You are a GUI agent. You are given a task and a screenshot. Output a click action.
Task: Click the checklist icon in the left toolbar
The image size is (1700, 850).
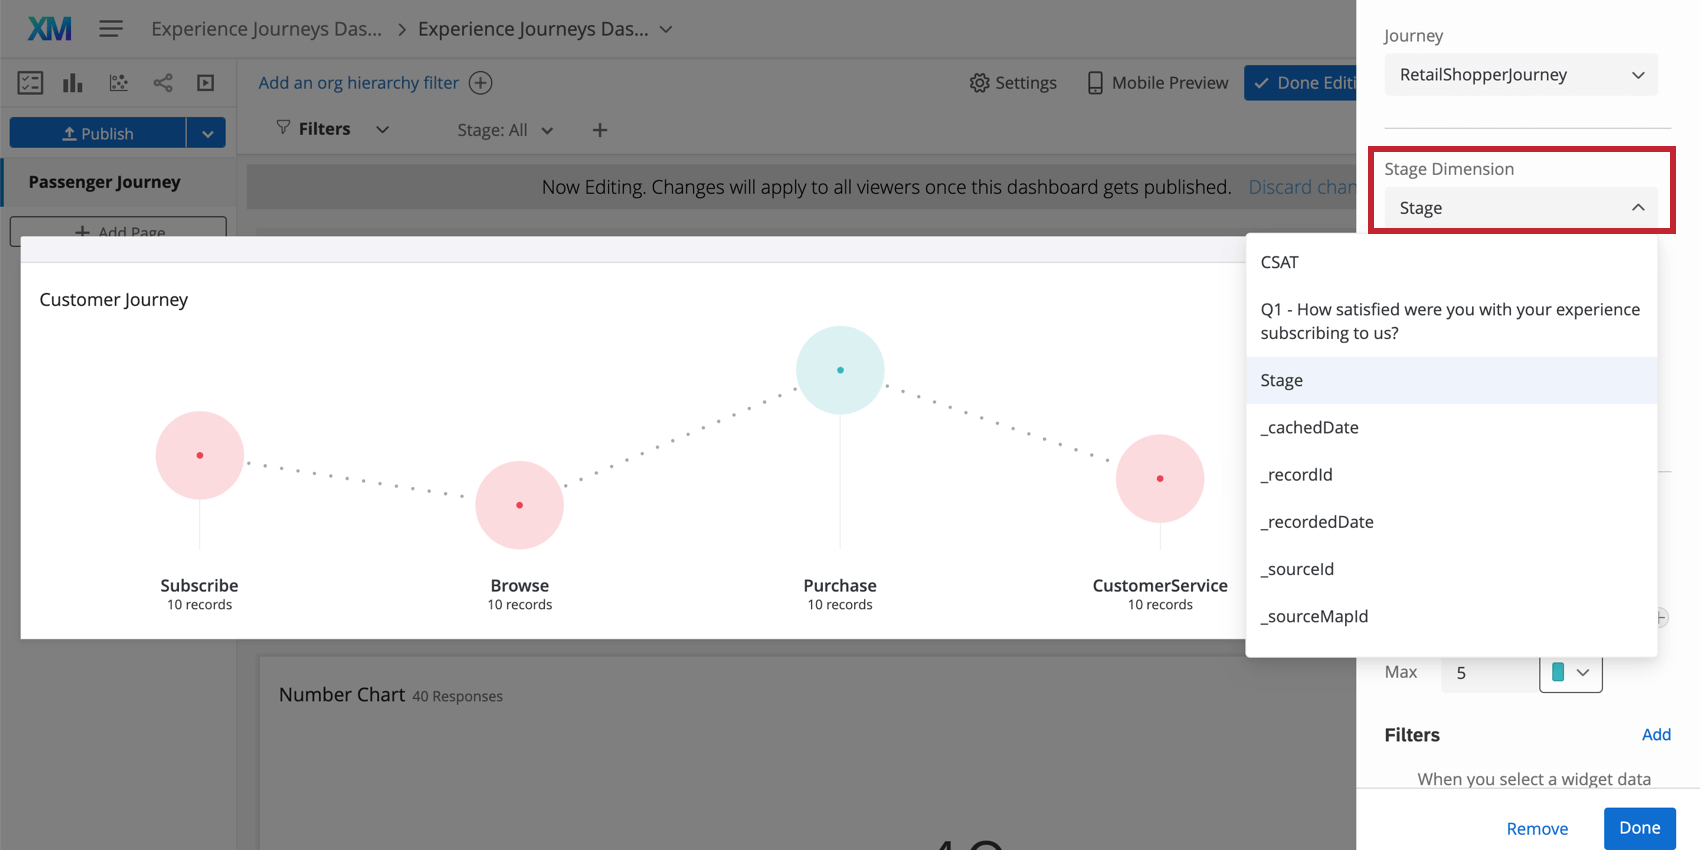(x=30, y=83)
